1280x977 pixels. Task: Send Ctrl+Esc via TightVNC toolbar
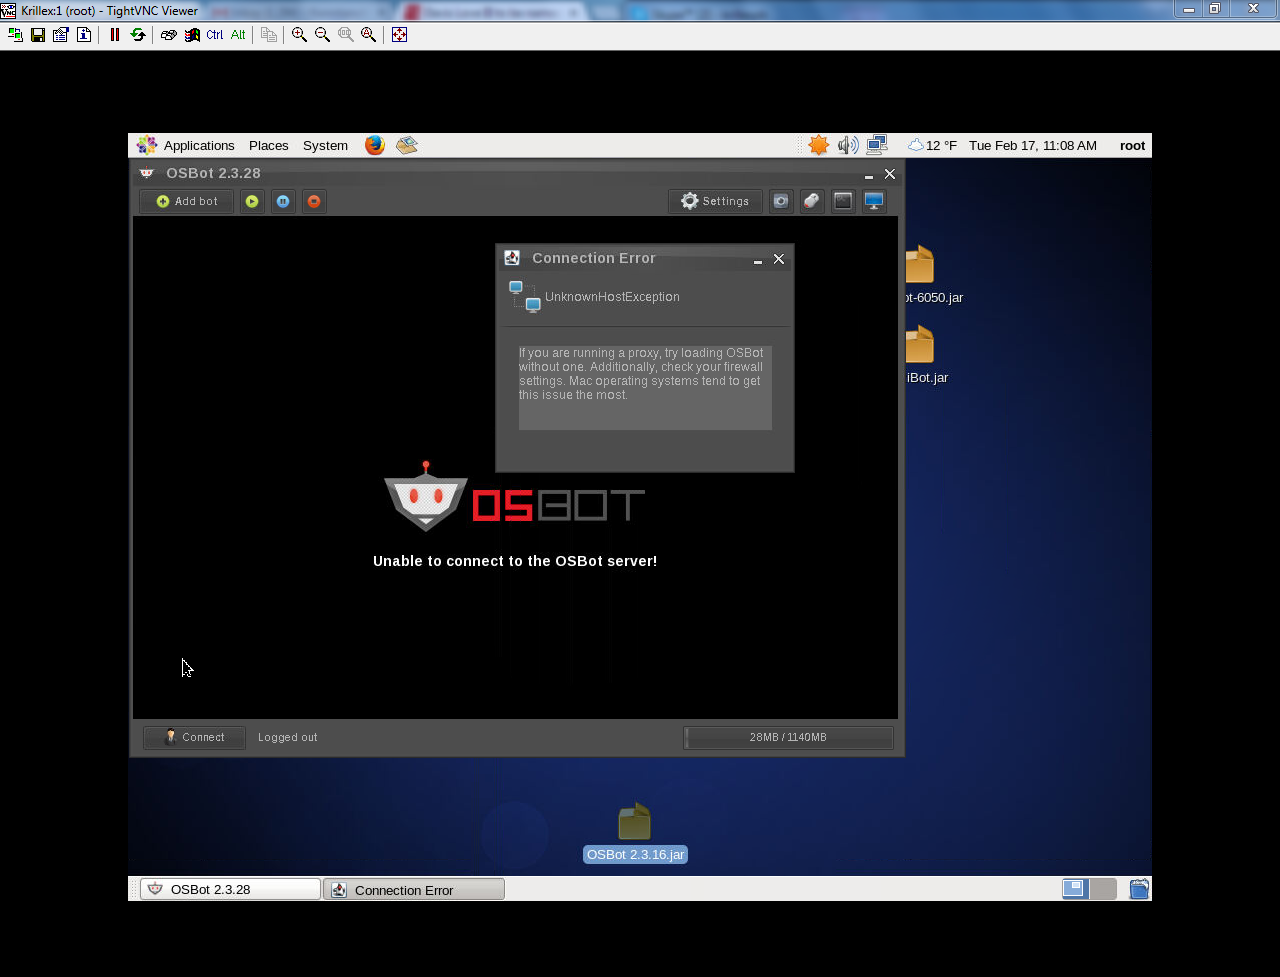pyautogui.click(x=192, y=34)
